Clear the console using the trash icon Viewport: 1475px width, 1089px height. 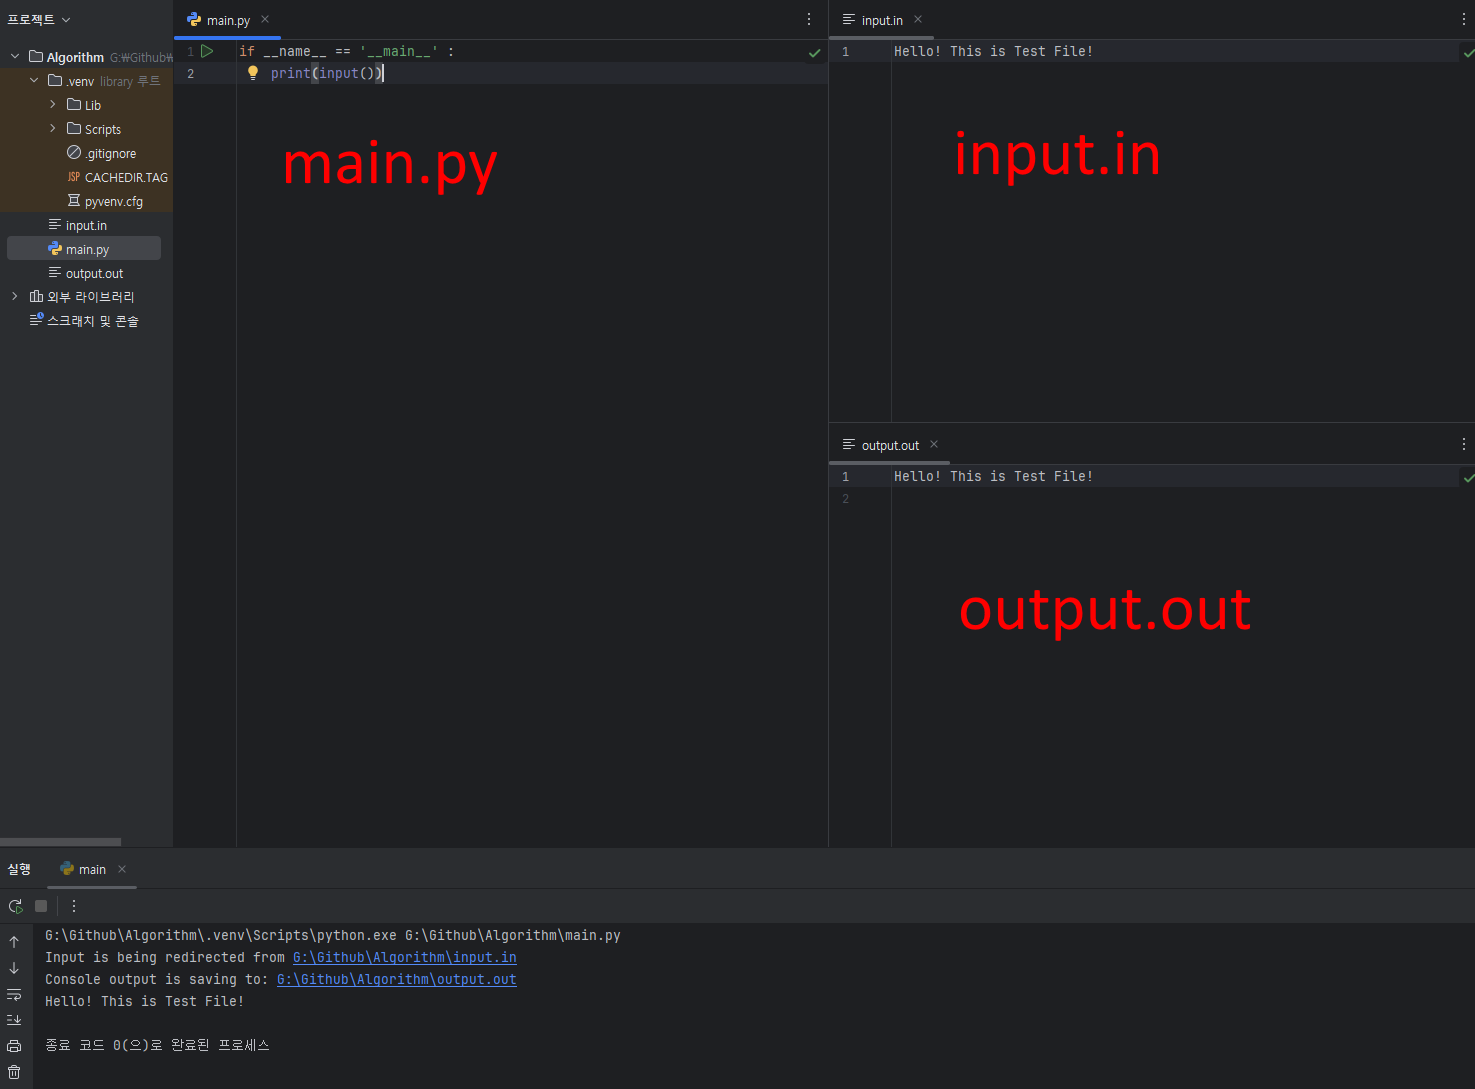(14, 1072)
